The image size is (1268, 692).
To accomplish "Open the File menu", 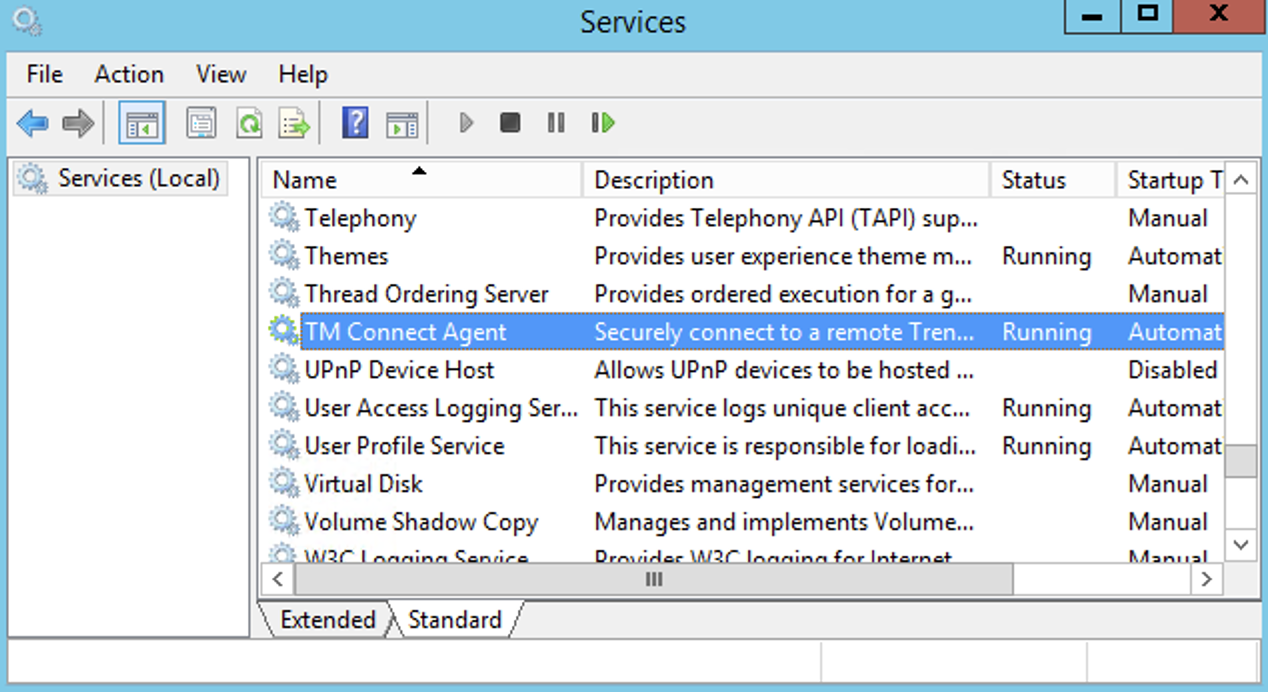I will 44,75.
